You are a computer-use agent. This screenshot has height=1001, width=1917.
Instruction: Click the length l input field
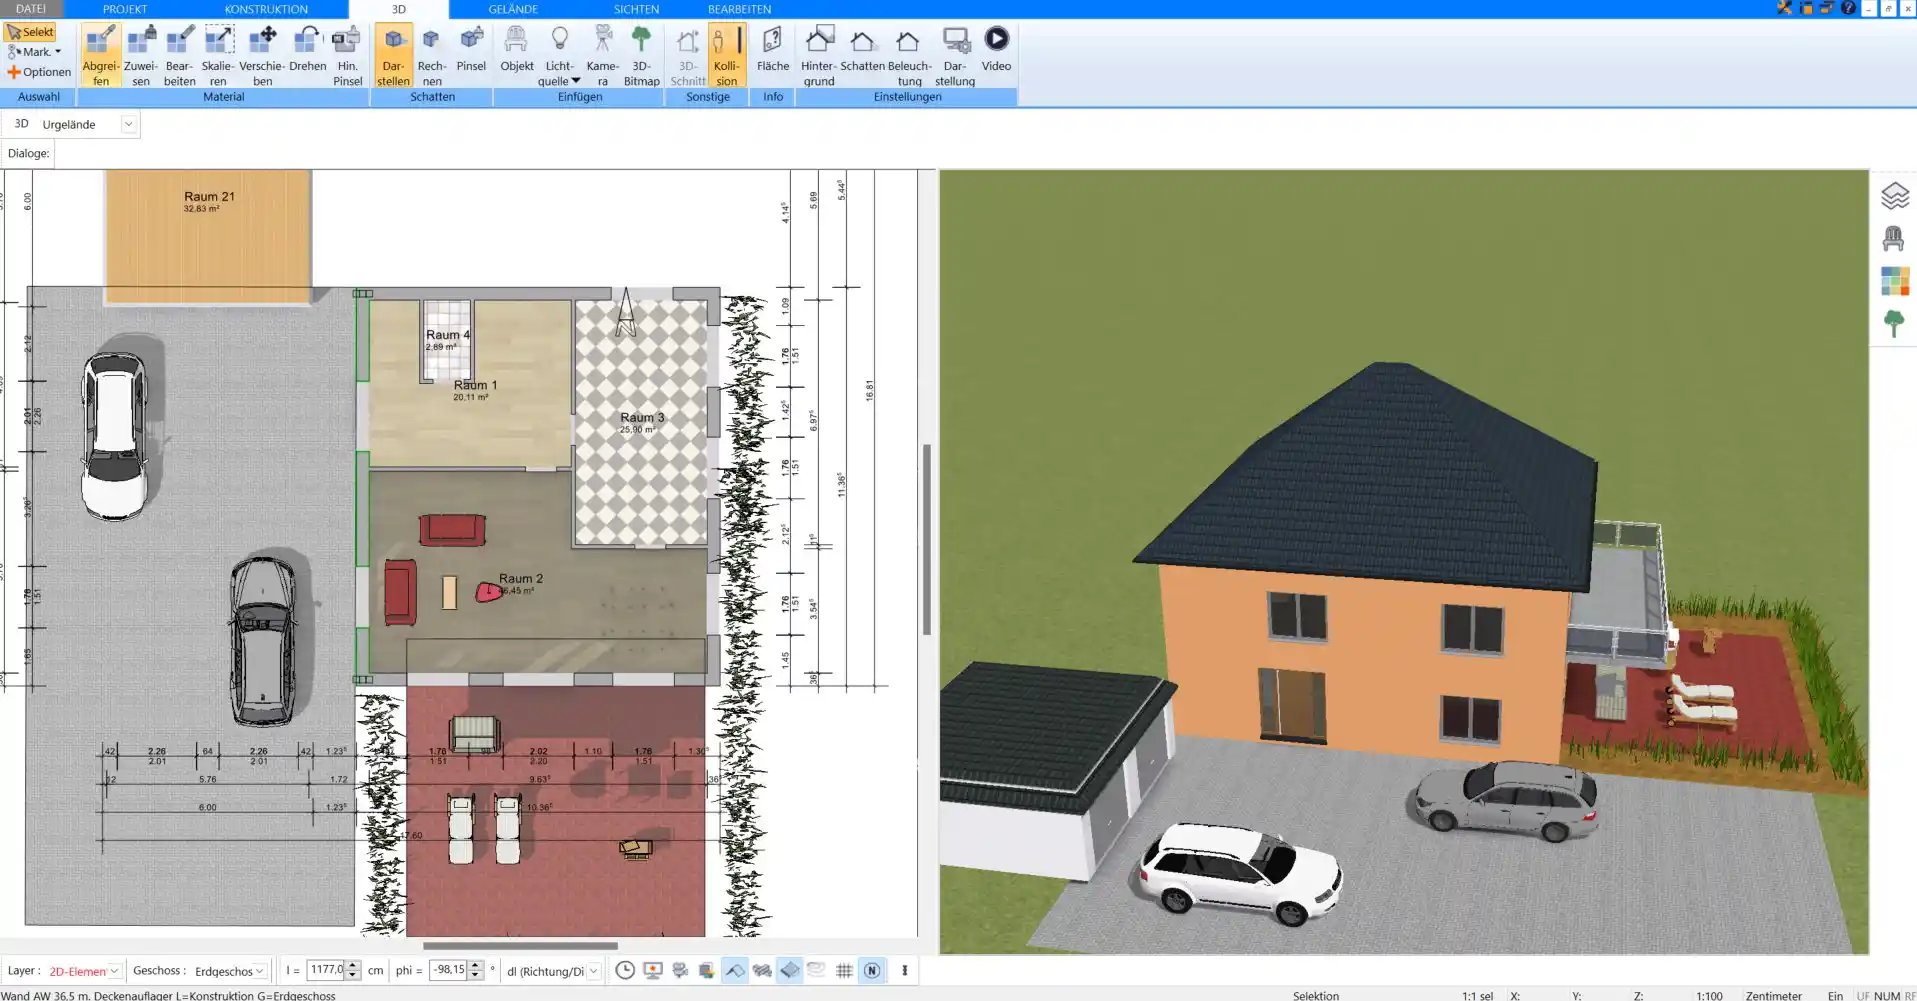pos(325,970)
